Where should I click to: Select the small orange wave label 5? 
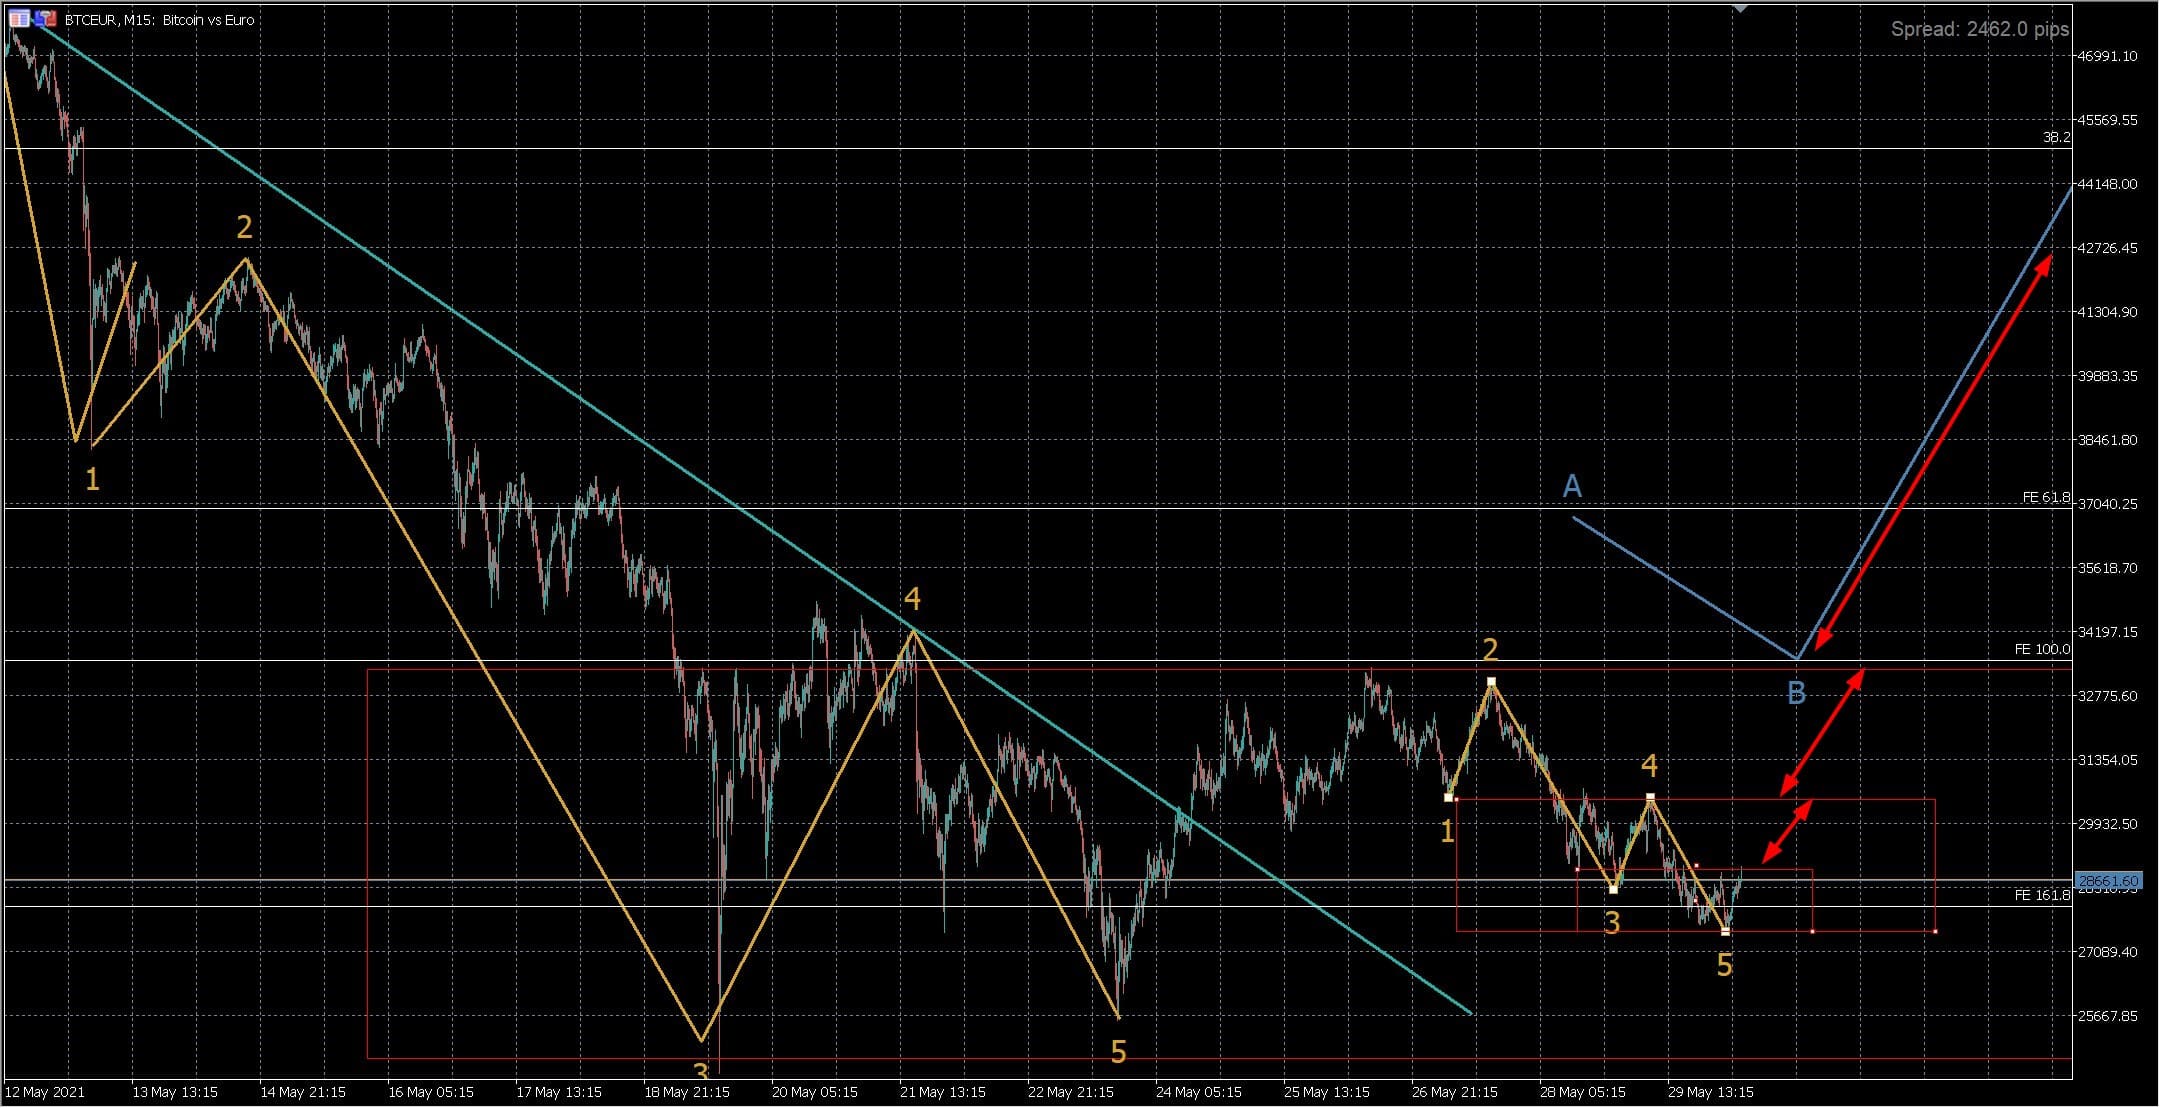[1724, 964]
